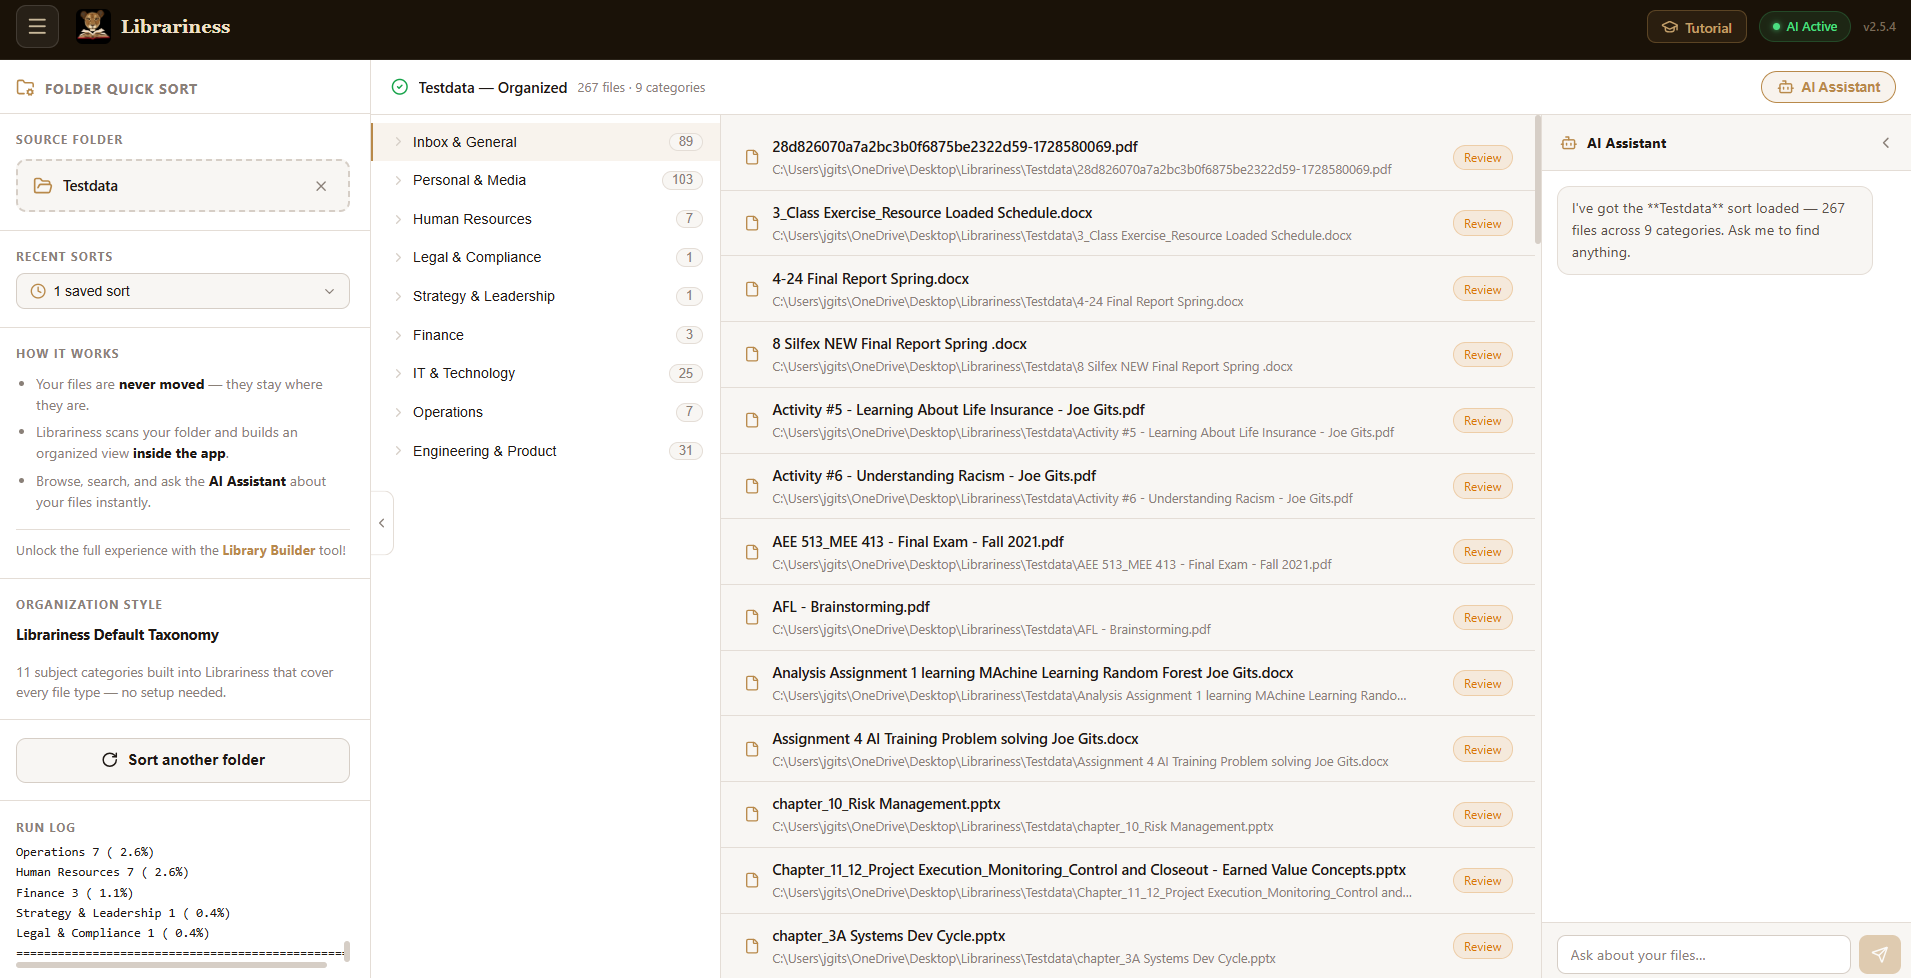Review the 28d826070a7a2bc3b0f6875be2322d59 PDF file
1911x978 pixels.
(1482, 158)
